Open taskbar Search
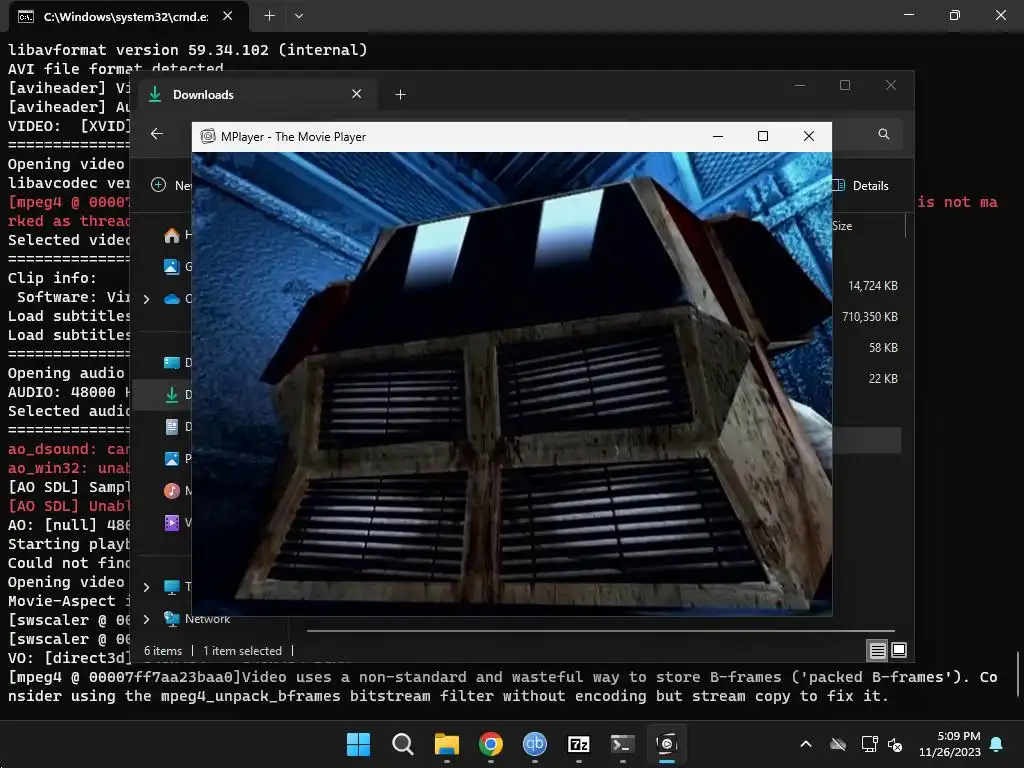Screen dimensions: 1024x768 coord(402,744)
